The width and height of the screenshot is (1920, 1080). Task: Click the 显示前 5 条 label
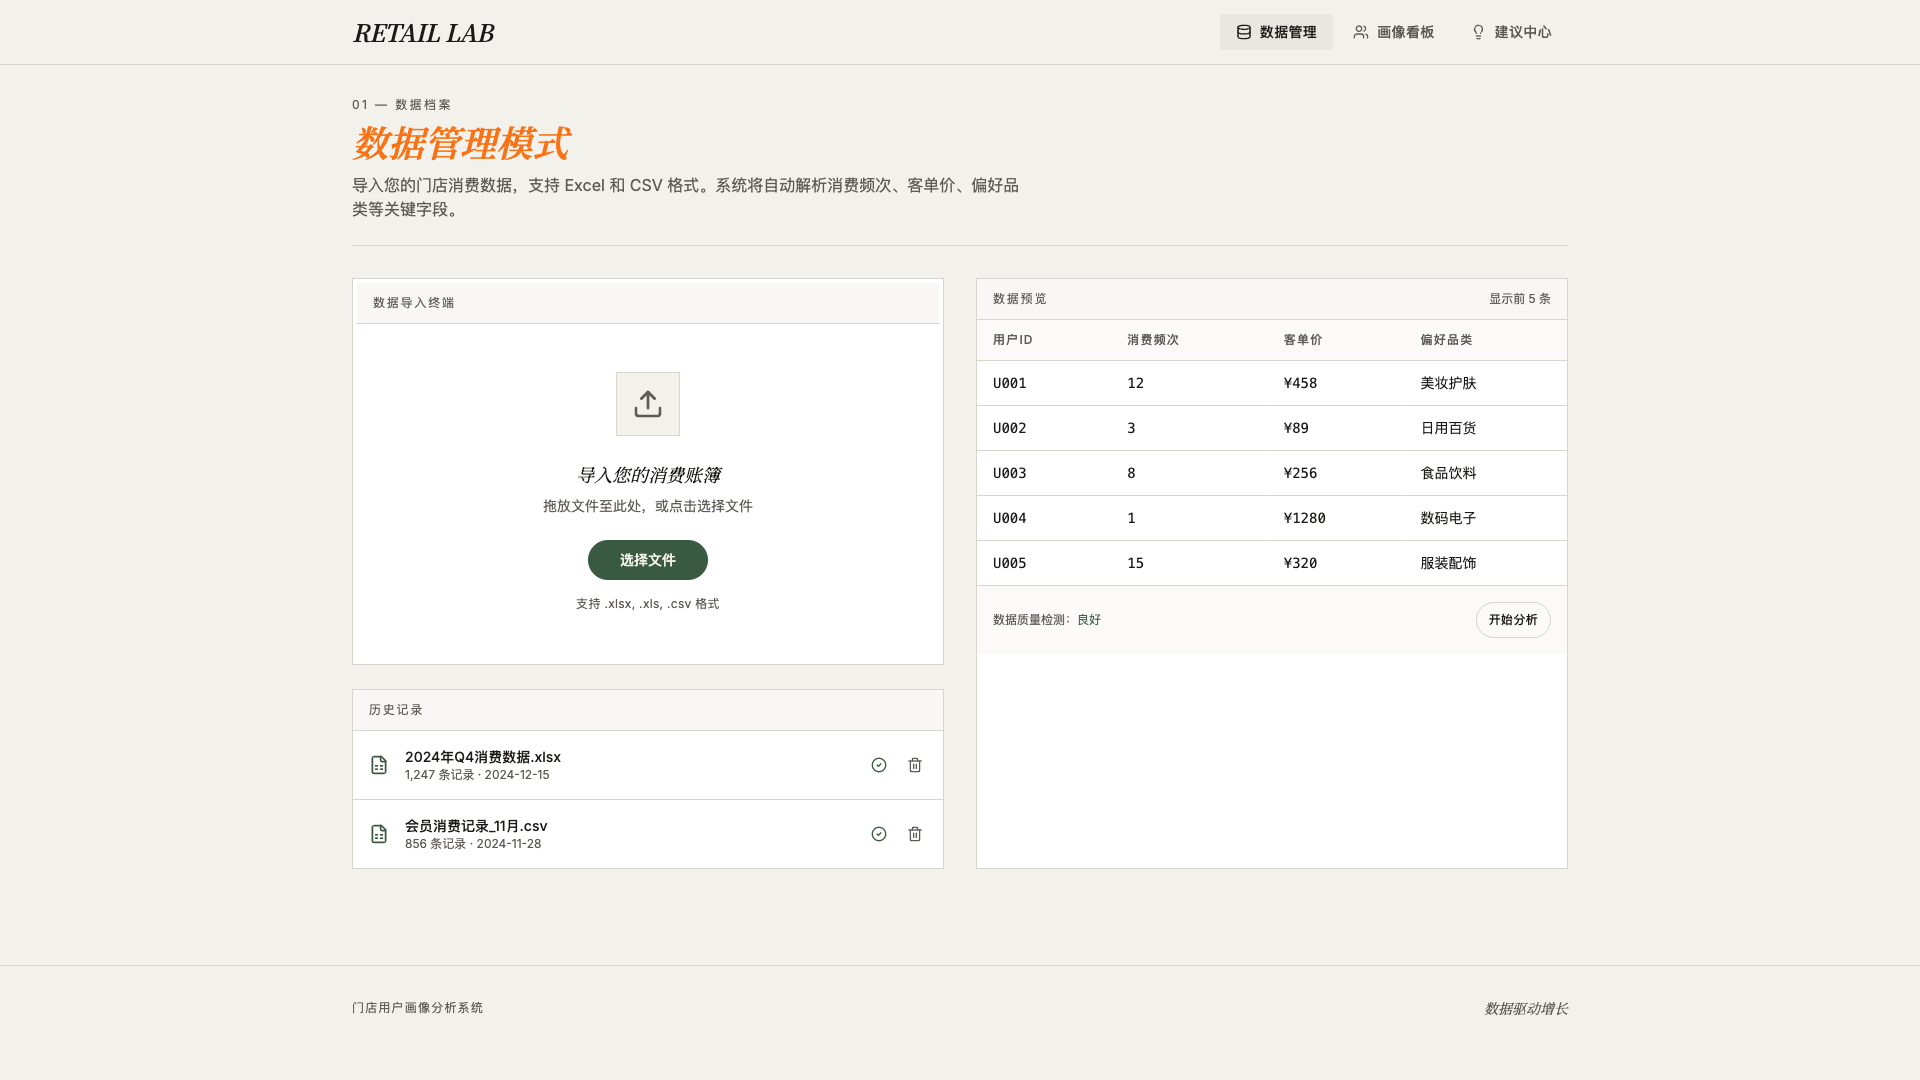(x=1518, y=298)
